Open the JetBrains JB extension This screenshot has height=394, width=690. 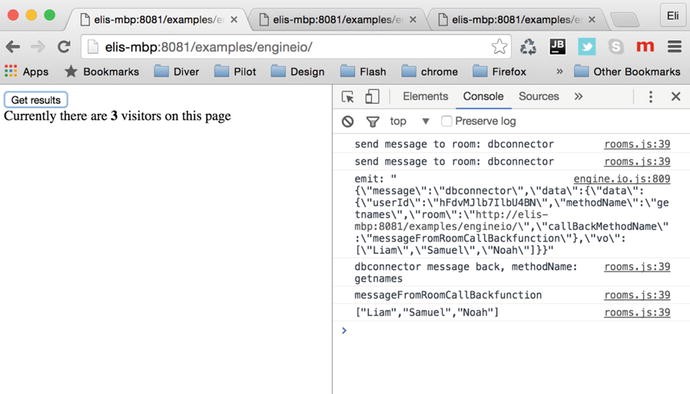558,46
